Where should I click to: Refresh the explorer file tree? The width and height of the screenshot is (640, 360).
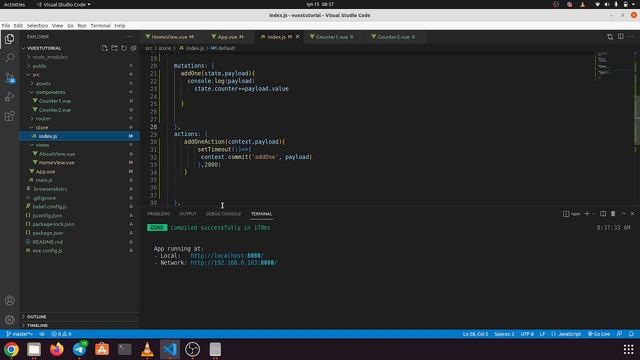pyautogui.click(x=124, y=48)
